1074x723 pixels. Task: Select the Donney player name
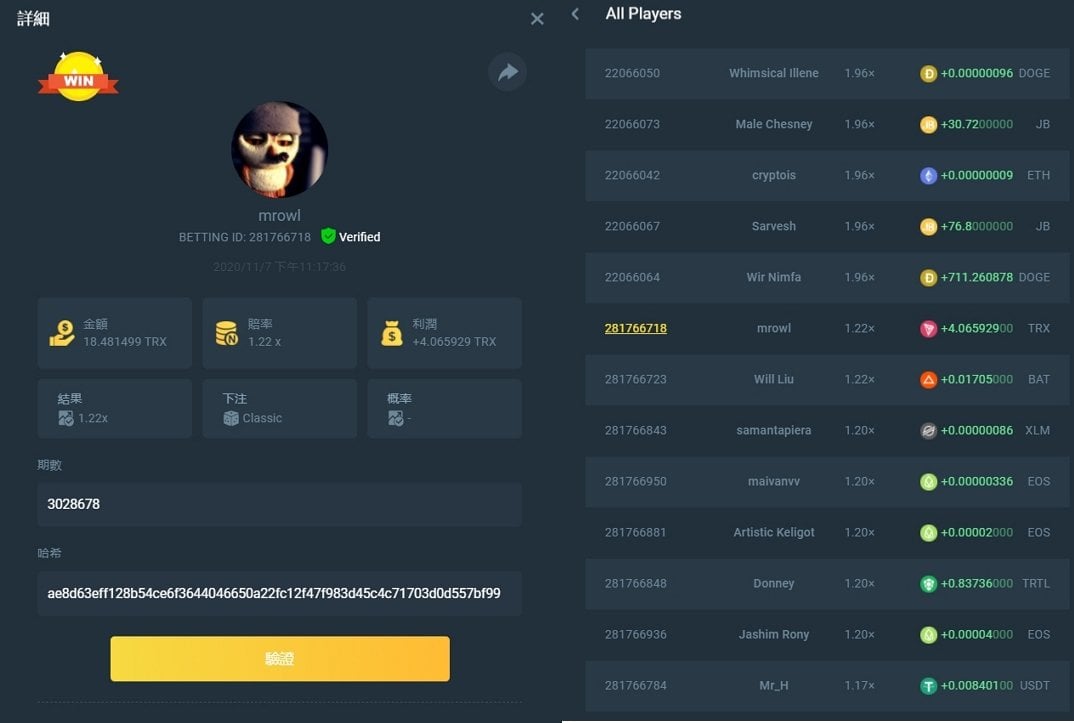(x=773, y=583)
